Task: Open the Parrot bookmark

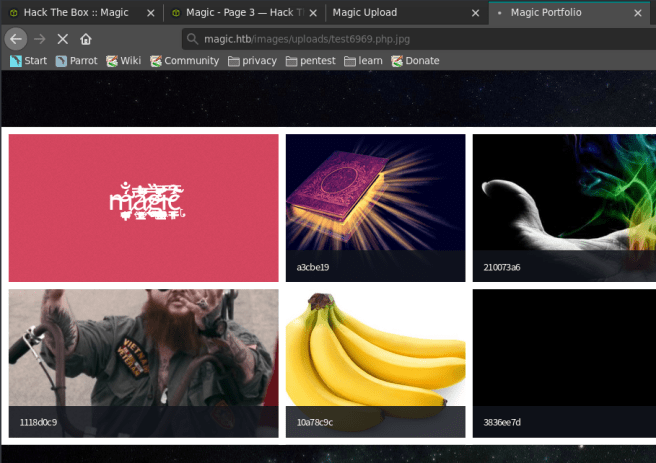Action: [x=76, y=61]
